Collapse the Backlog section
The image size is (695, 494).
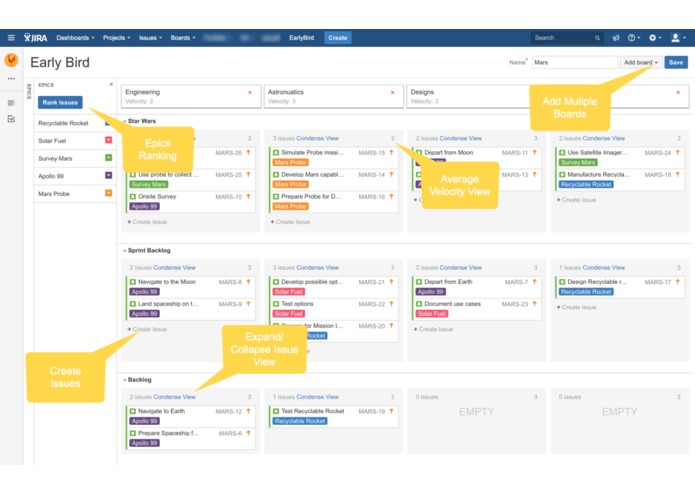(125, 380)
